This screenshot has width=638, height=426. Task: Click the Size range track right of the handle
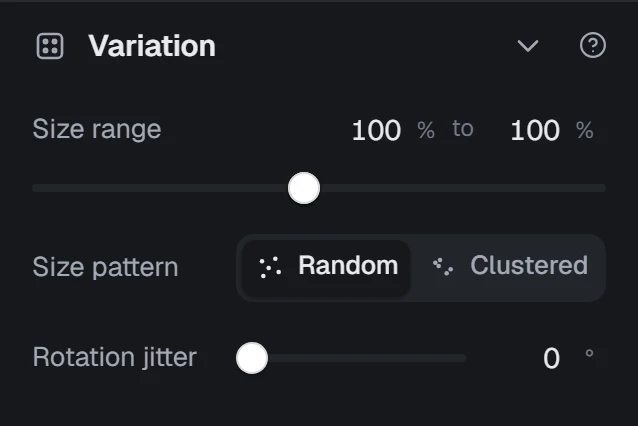click(x=463, y=188)
